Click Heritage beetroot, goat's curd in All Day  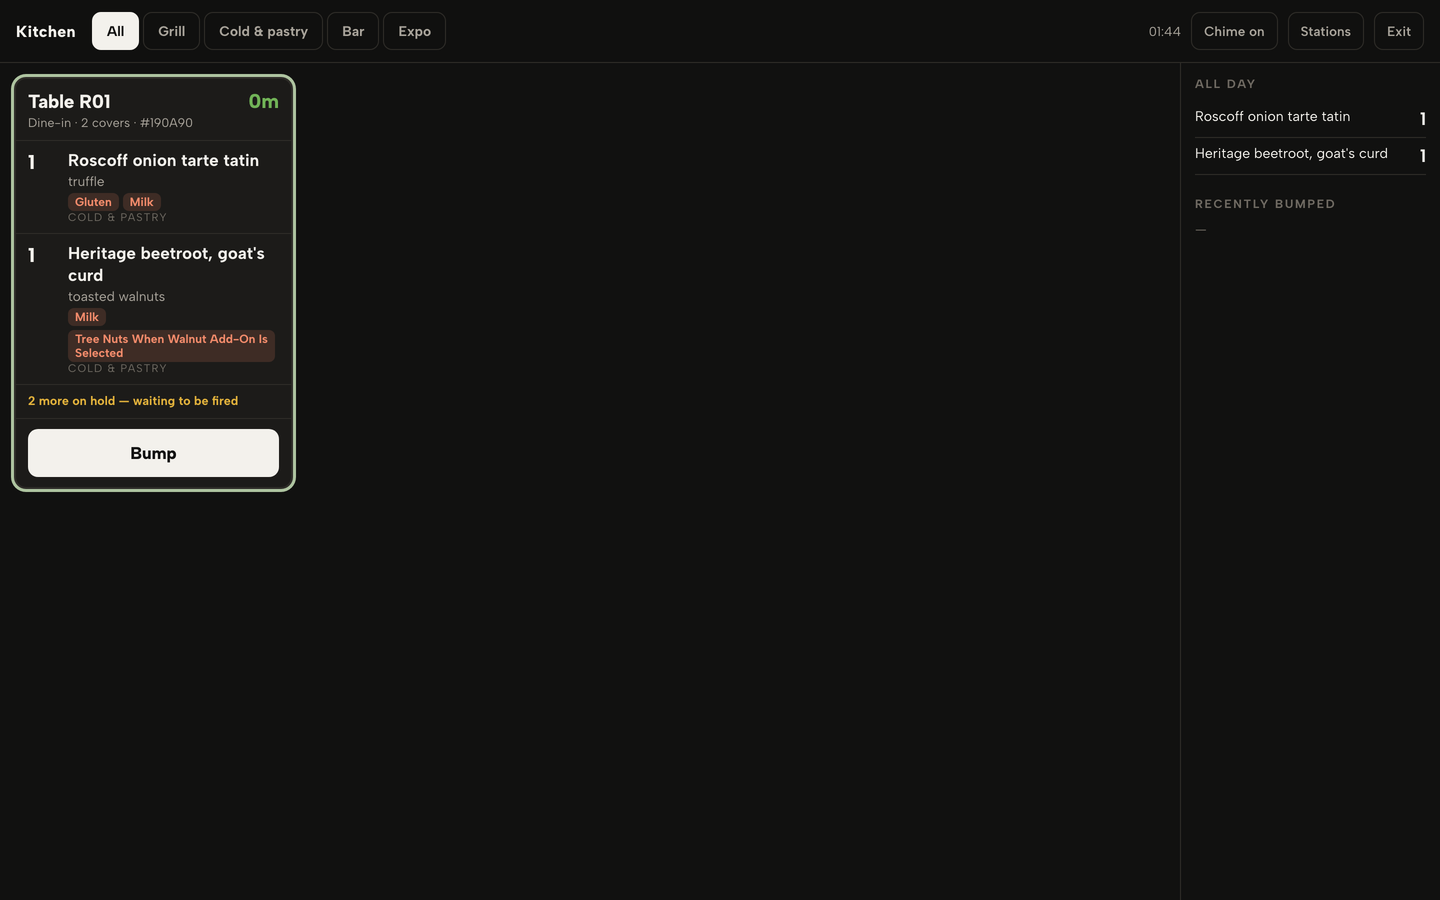click(1310, 155)
